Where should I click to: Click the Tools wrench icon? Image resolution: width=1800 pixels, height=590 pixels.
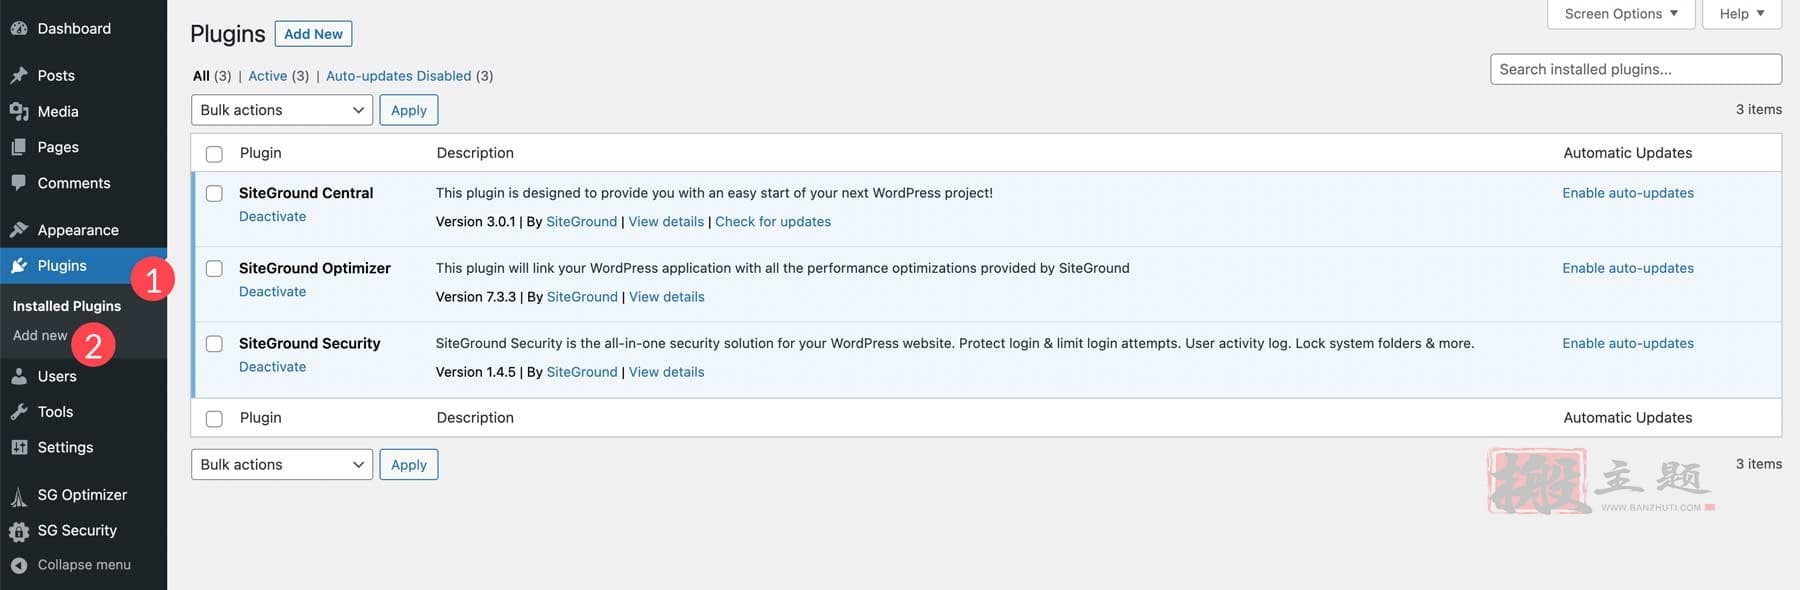tap(19, 412)
